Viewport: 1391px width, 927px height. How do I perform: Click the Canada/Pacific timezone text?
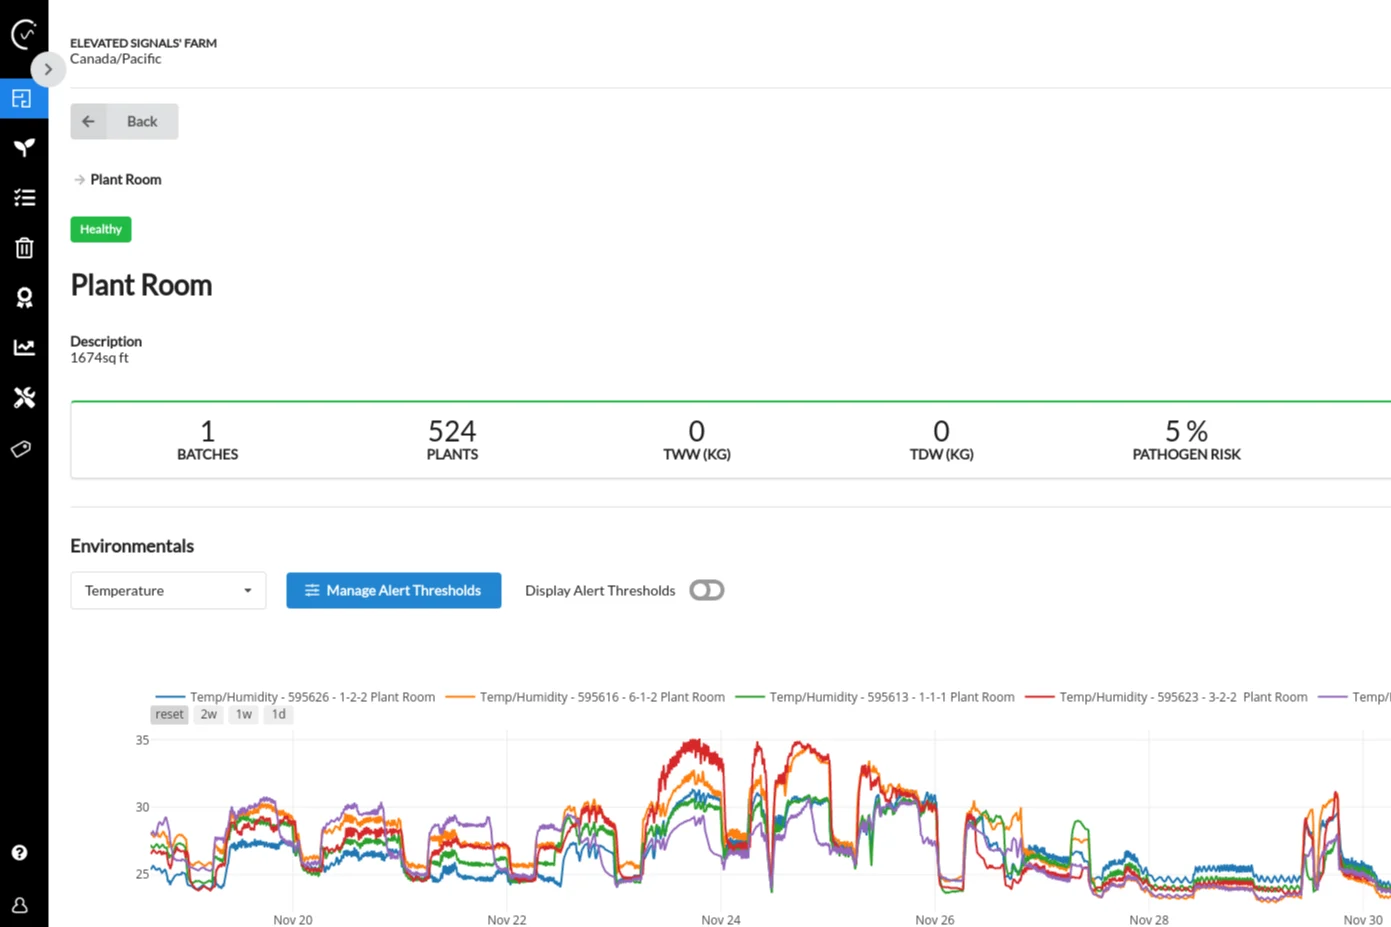pyautogui.click(x=115, y=59)
